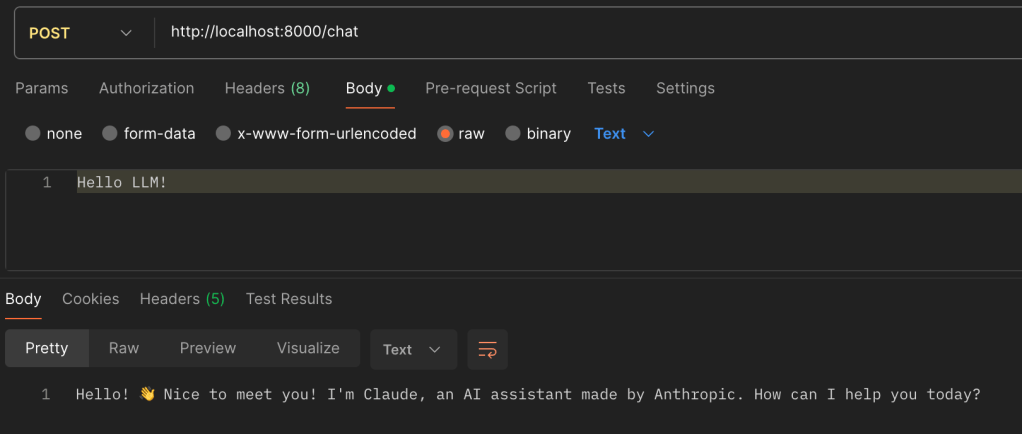Switch response view to Raw
The width and height of the screenshot is (1022, 434).
124,348
